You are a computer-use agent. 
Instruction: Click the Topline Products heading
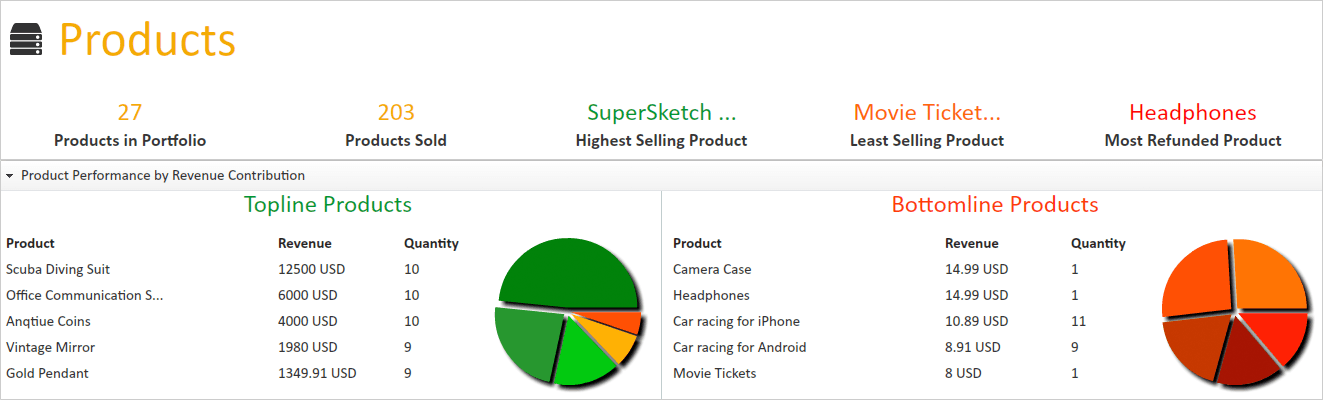(328, 204)
